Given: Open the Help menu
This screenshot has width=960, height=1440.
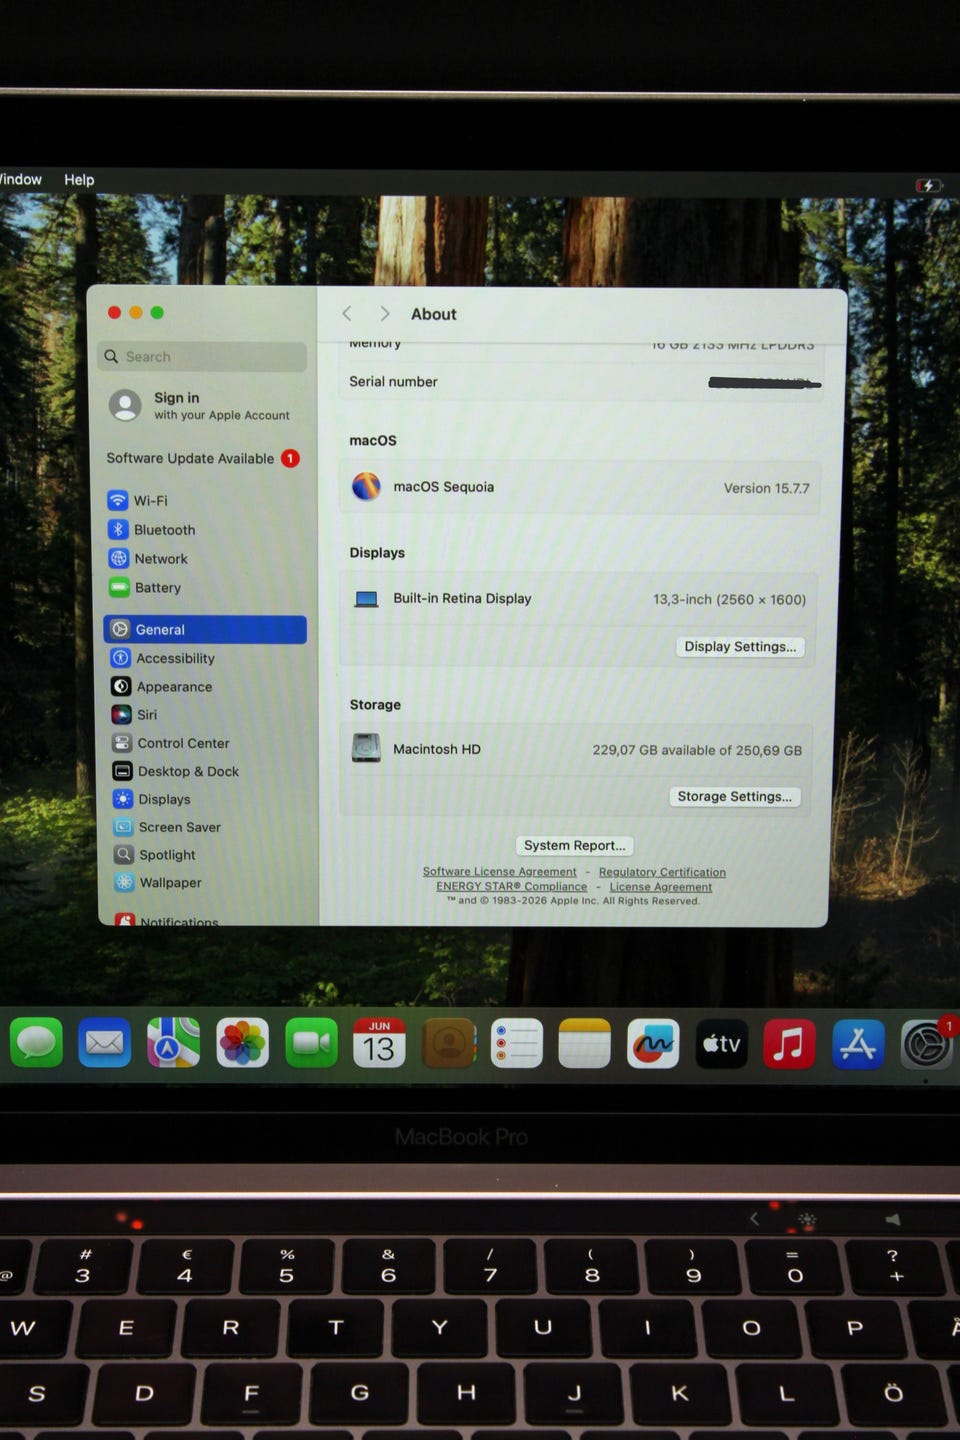Looking at the screenshot, I should tap(79, 180).
